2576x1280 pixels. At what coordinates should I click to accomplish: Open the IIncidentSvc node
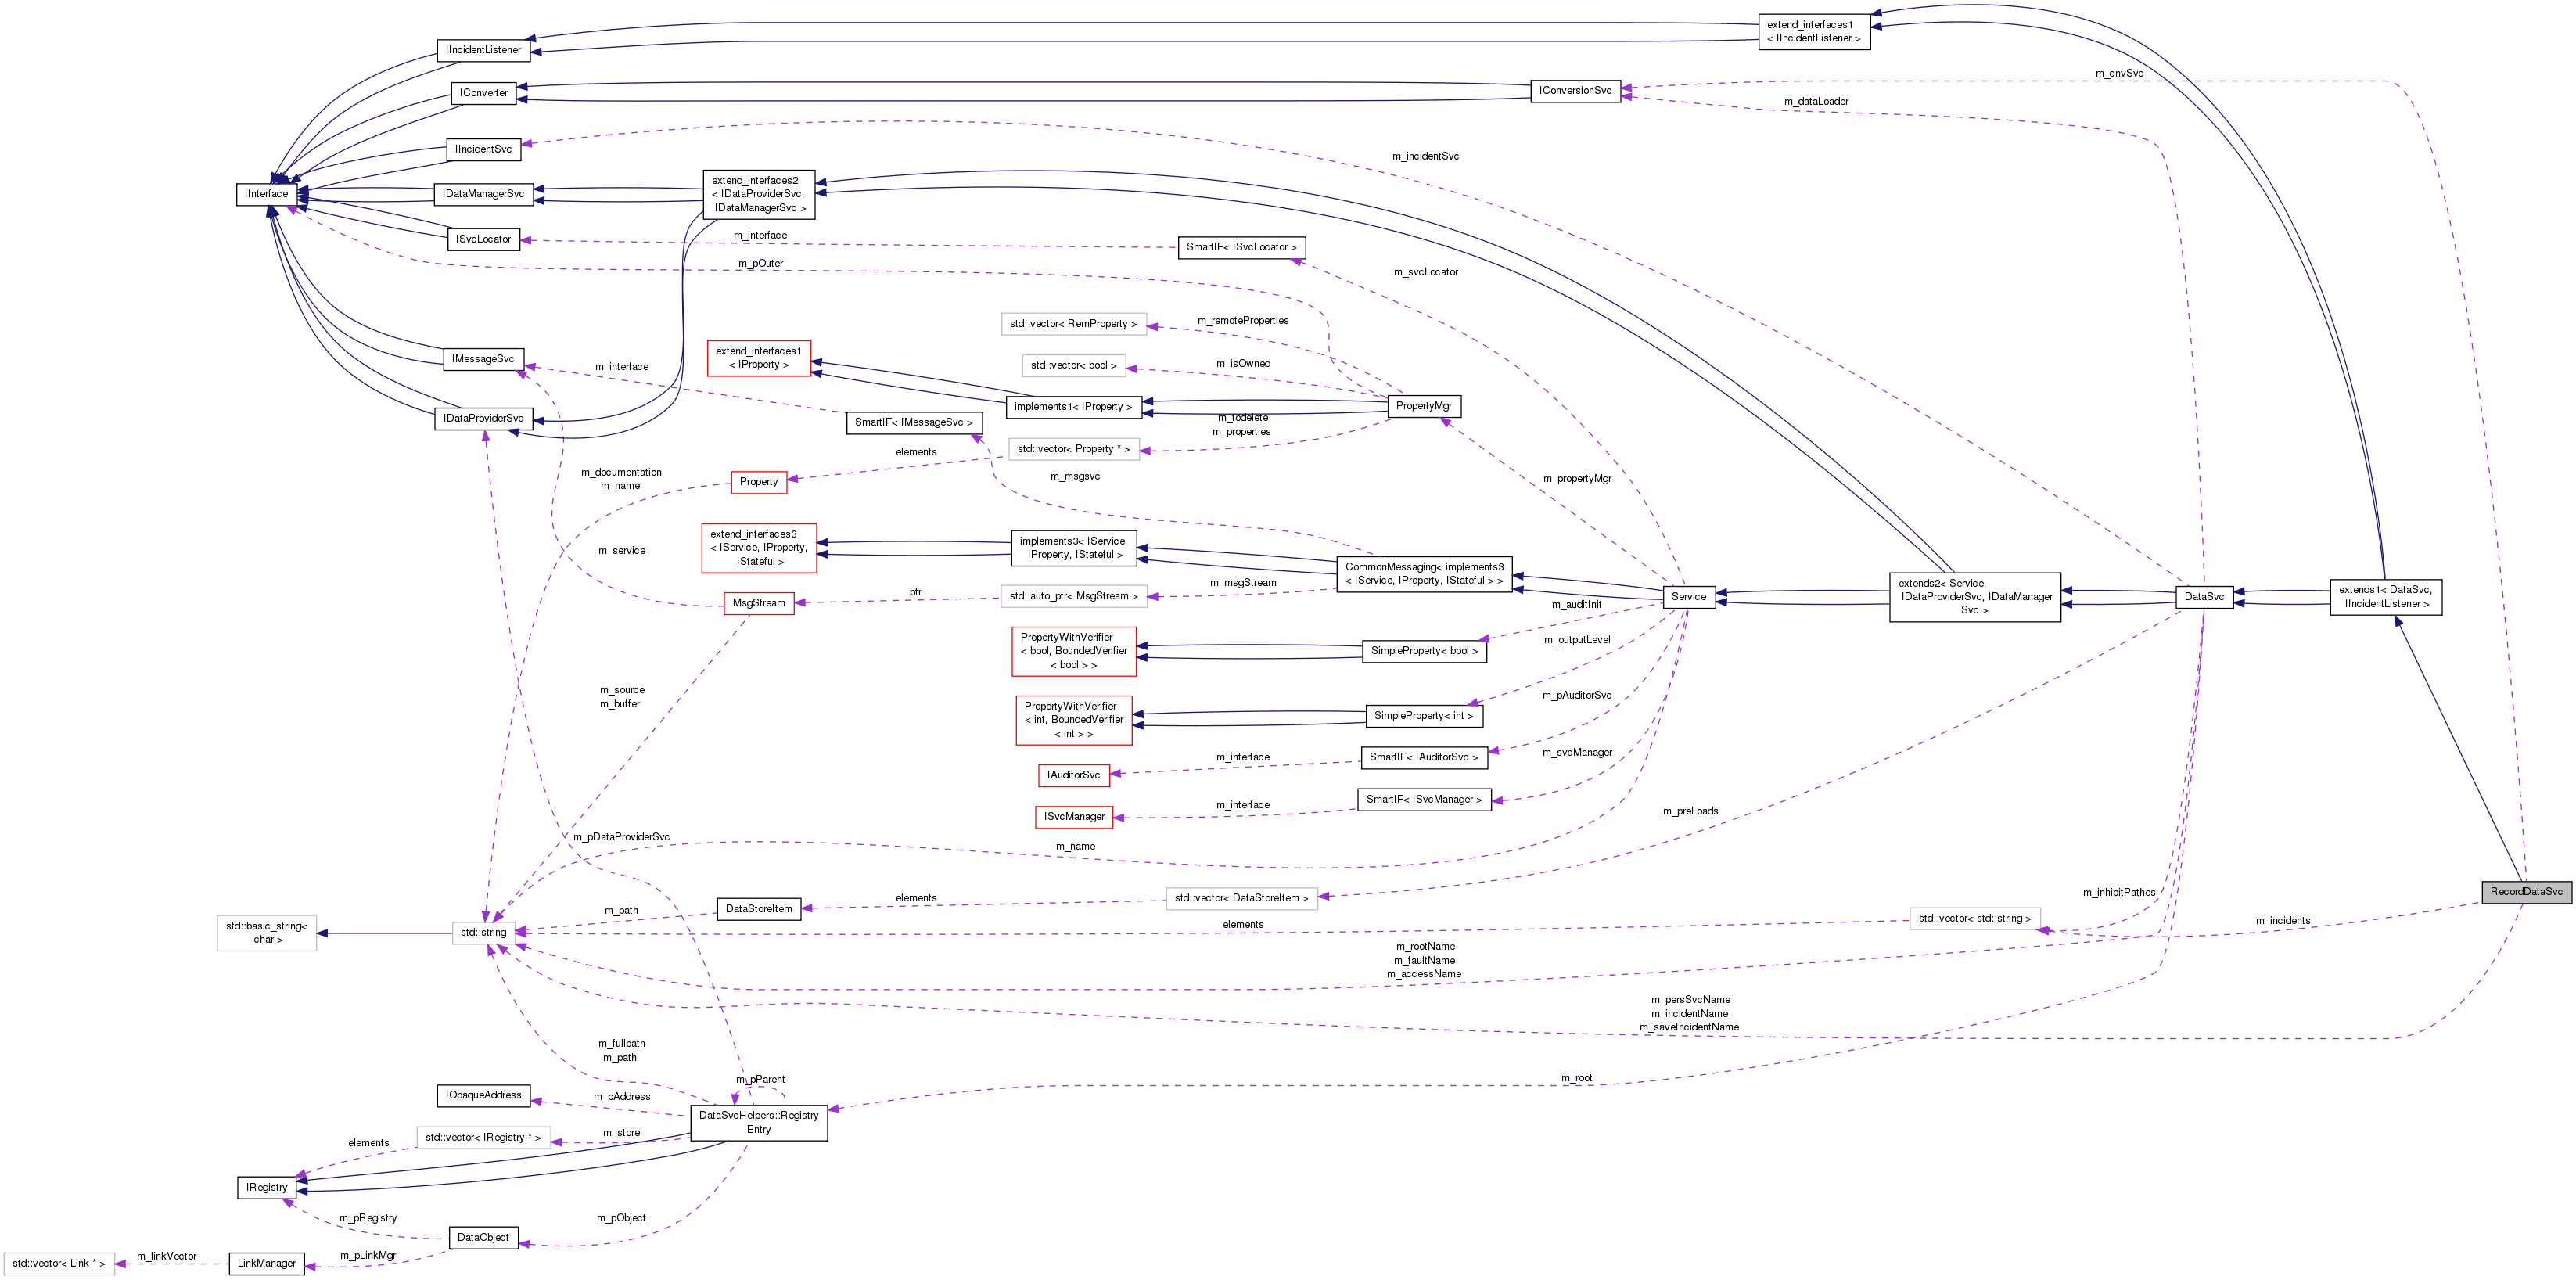point(483,149)
